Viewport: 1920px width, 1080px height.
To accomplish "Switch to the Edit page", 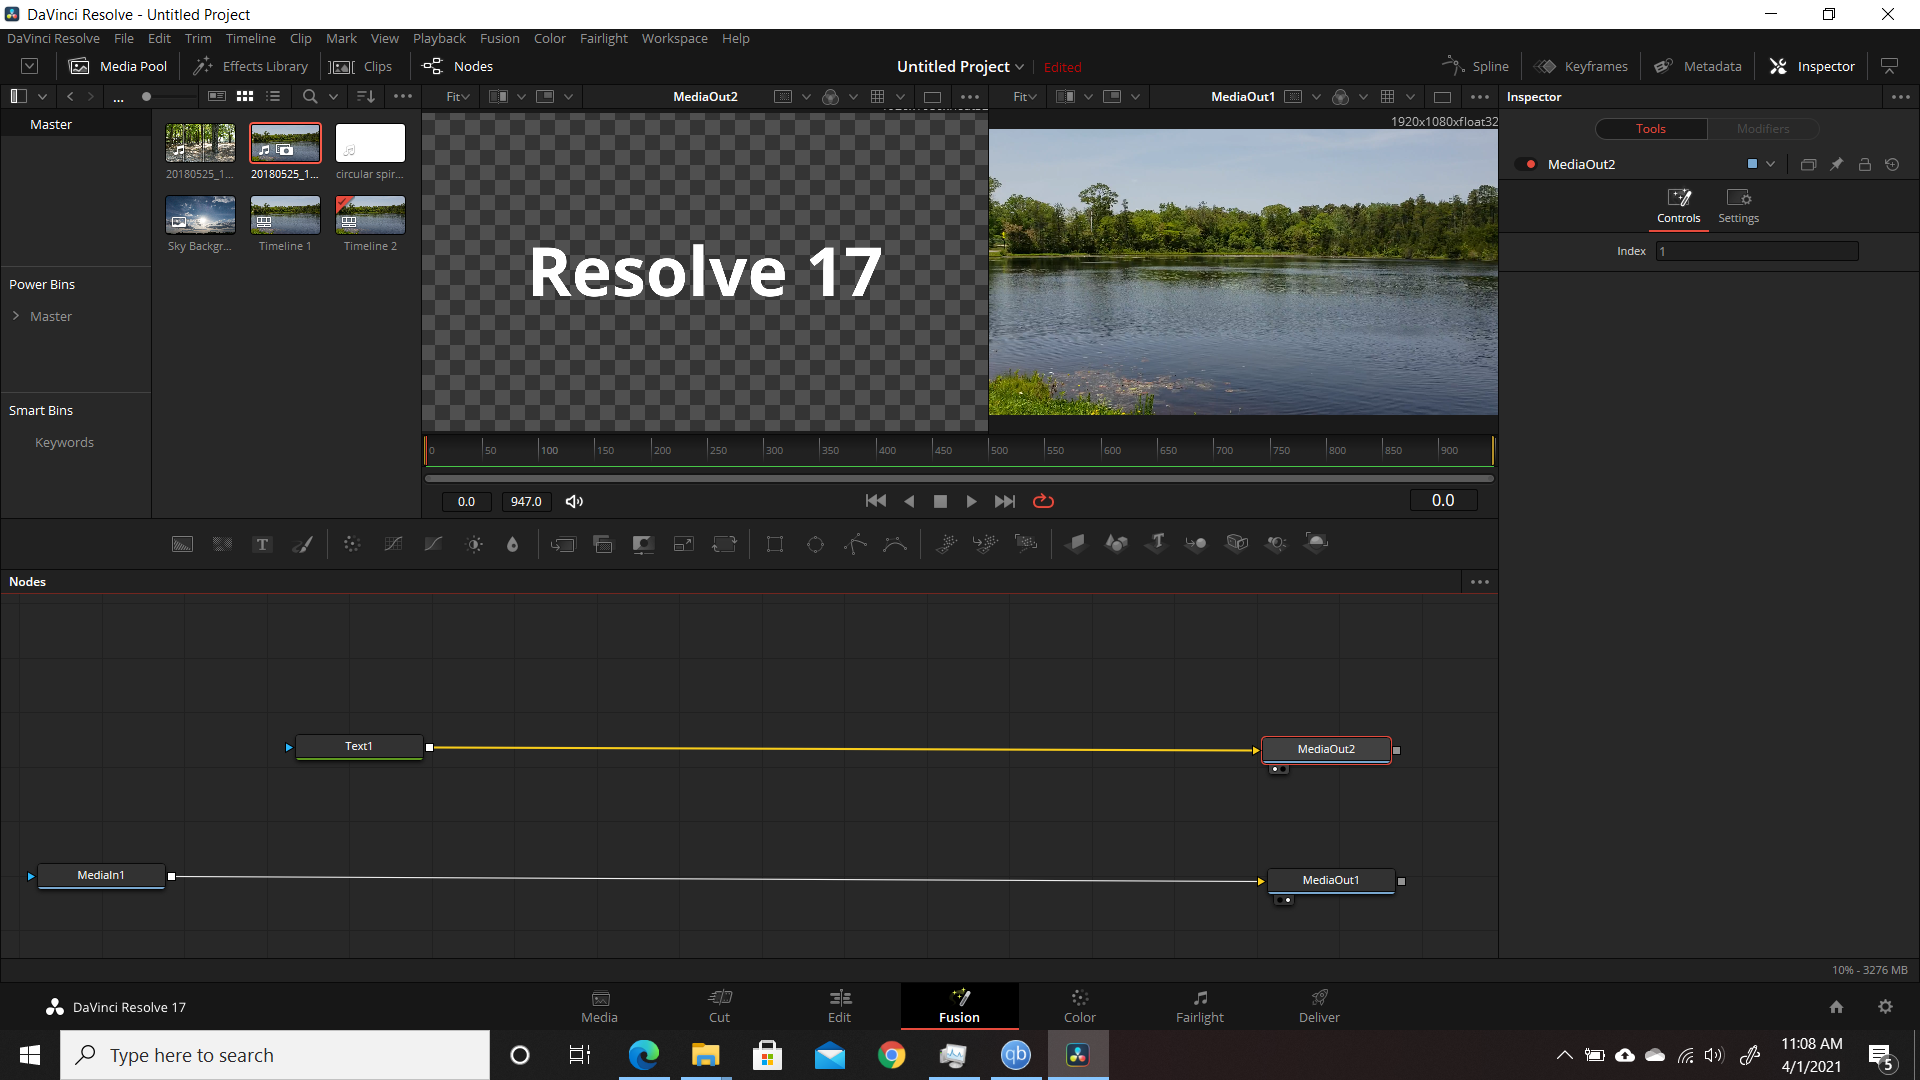I will point(839,1006).
